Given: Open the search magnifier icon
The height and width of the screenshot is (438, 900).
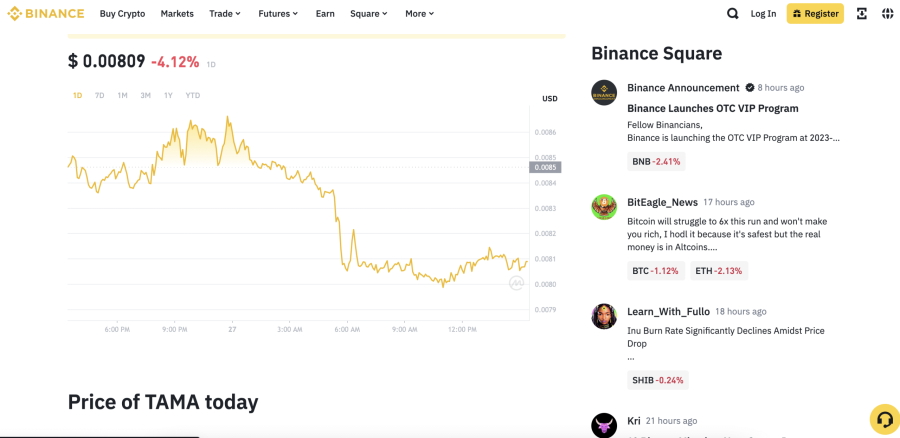Looking at the screenshot, I should (x=732, y=14).
